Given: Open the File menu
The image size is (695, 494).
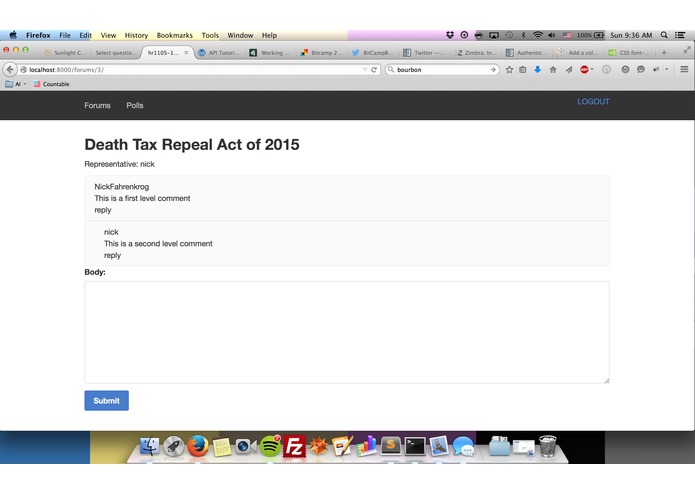Looking at the screenshot, I should point(65,35).
